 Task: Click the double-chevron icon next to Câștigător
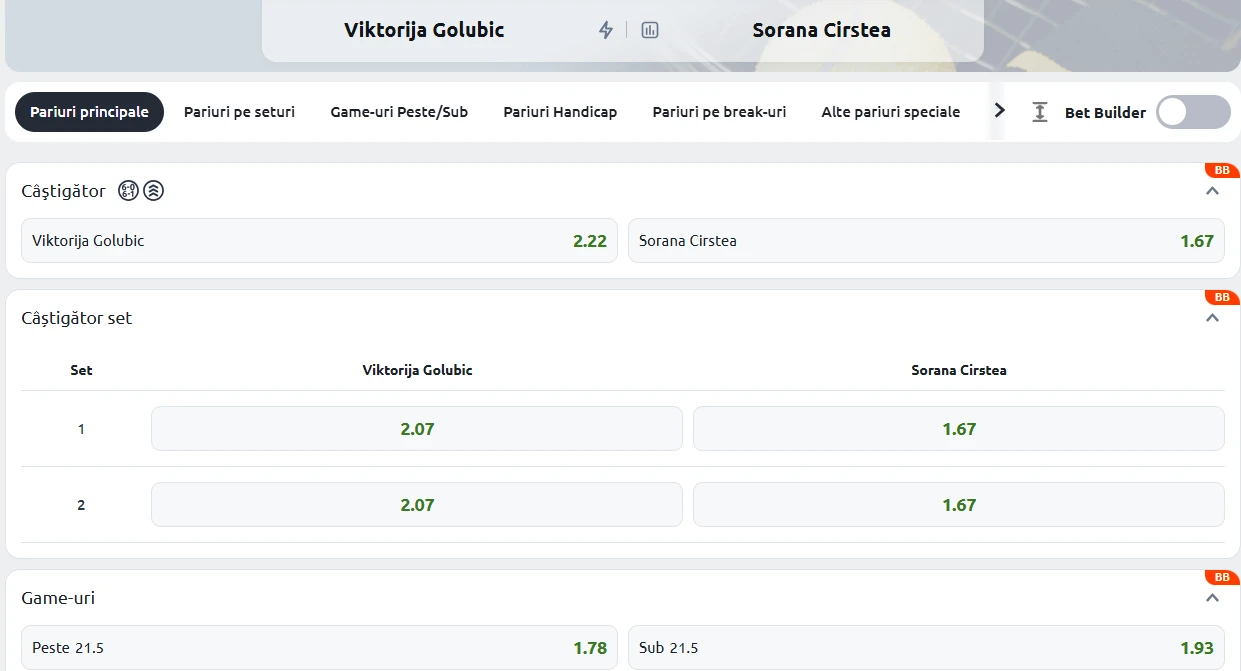click(153, 190)
